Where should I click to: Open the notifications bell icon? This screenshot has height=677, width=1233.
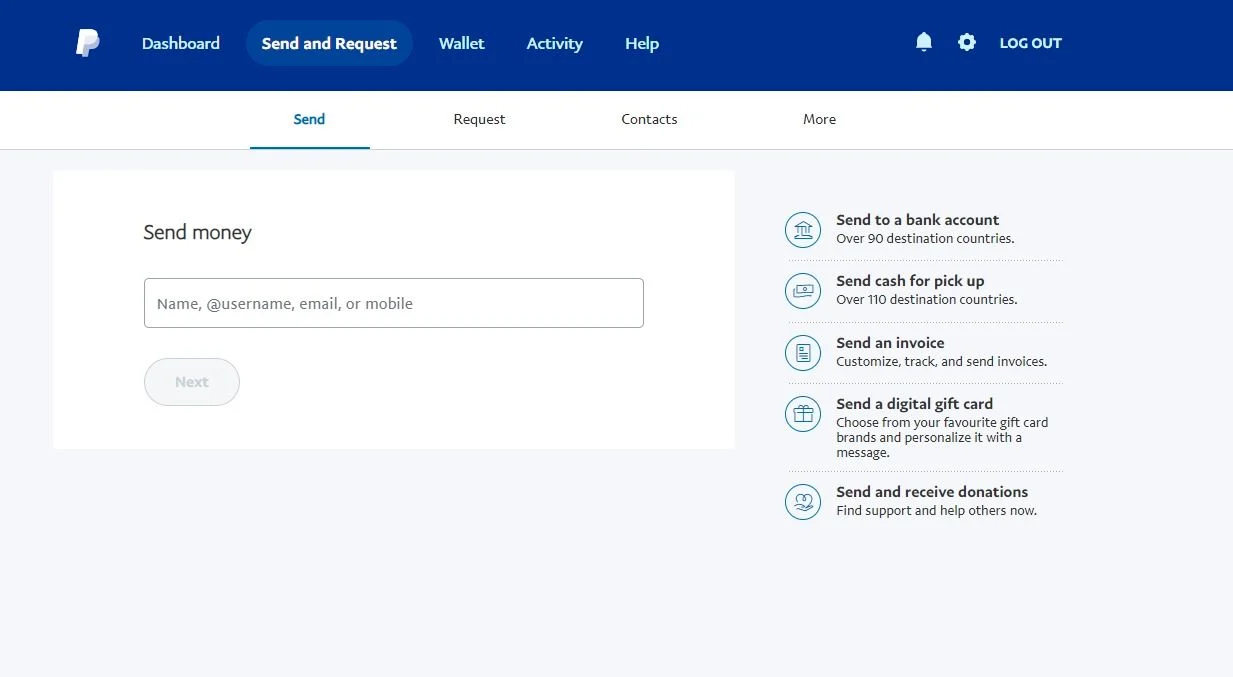tap(924, 42)
